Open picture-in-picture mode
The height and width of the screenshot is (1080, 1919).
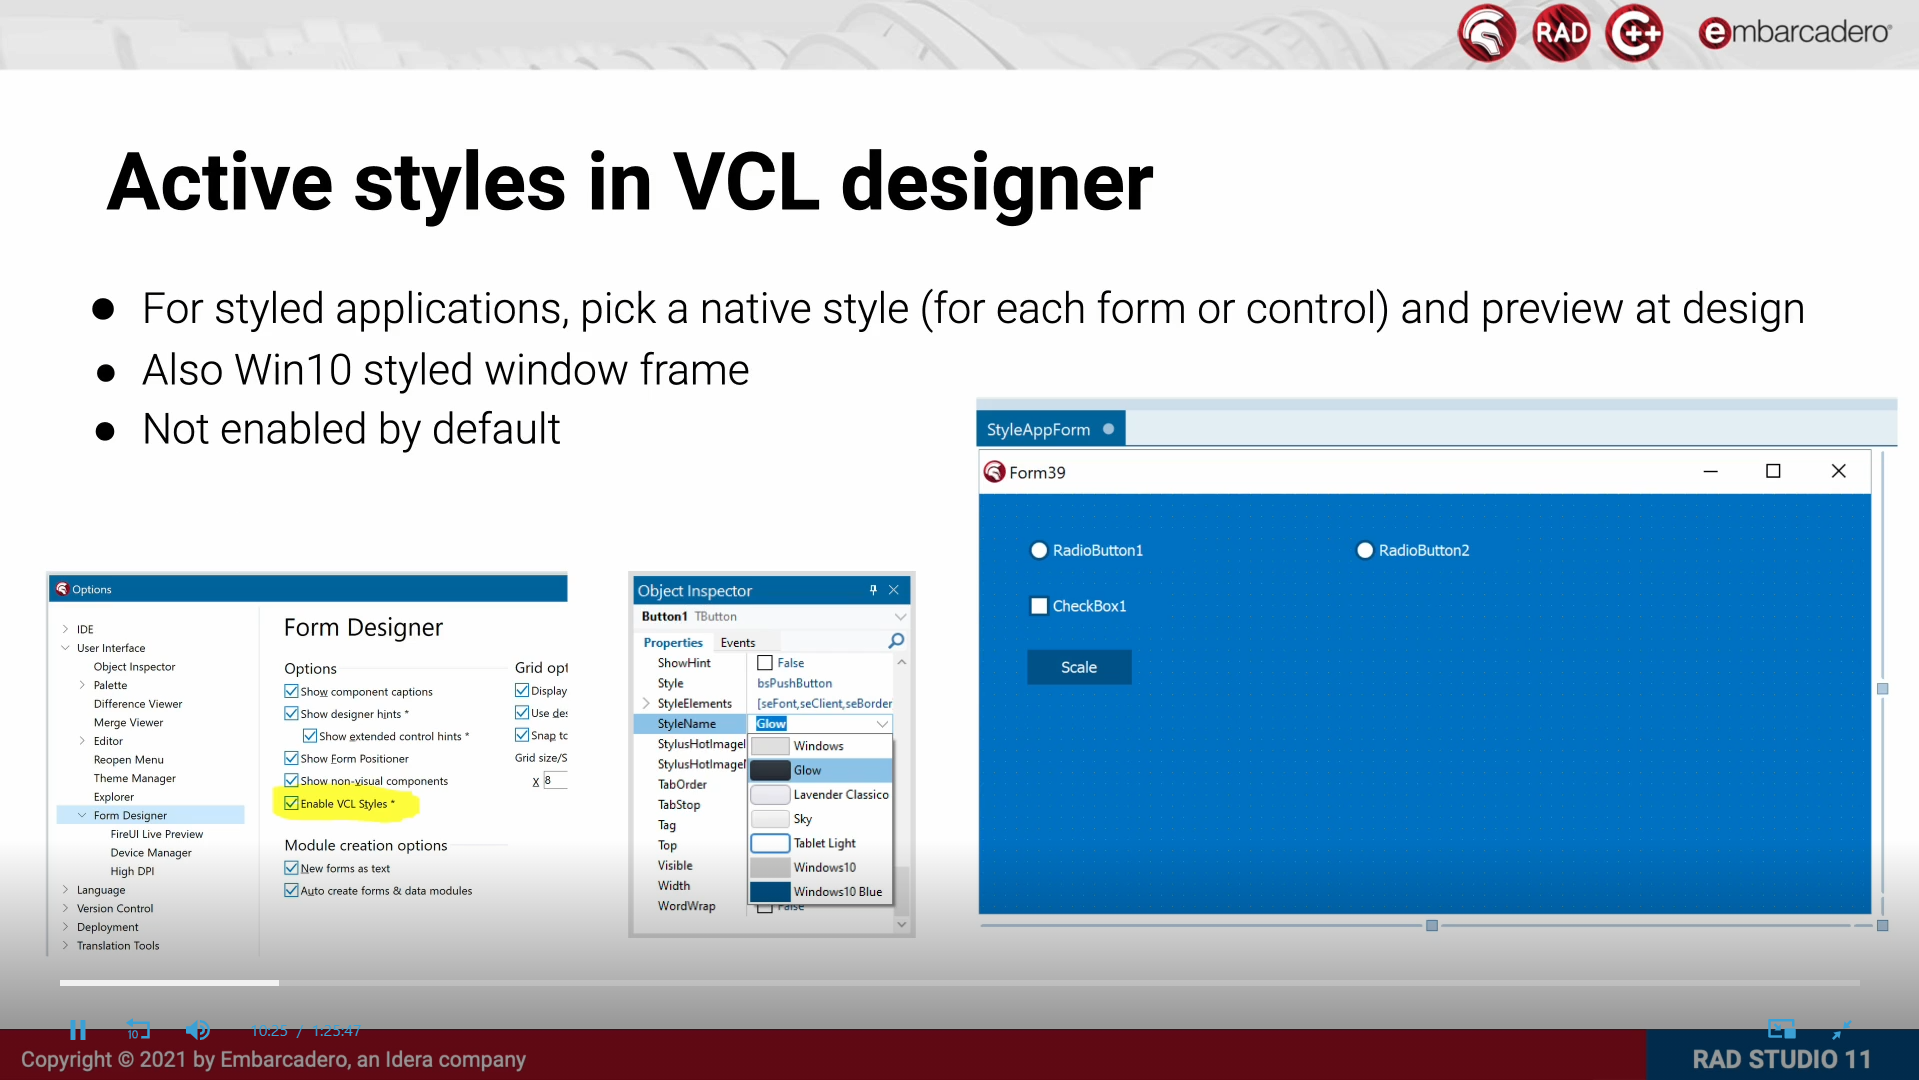tap(1781, 1030)
